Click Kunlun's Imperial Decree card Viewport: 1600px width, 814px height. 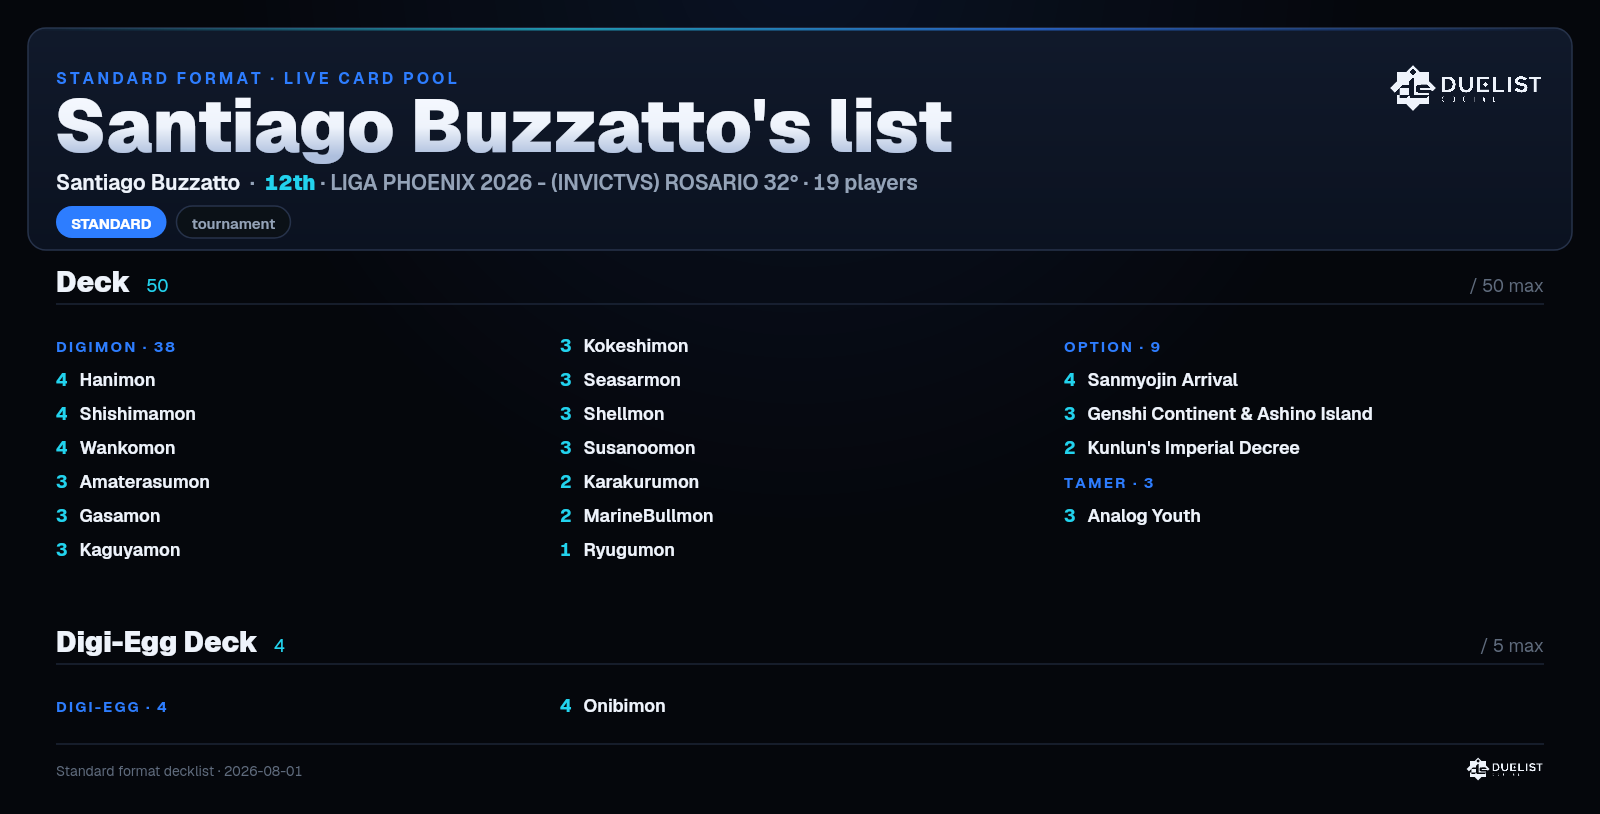click(x=1182, y=448)
